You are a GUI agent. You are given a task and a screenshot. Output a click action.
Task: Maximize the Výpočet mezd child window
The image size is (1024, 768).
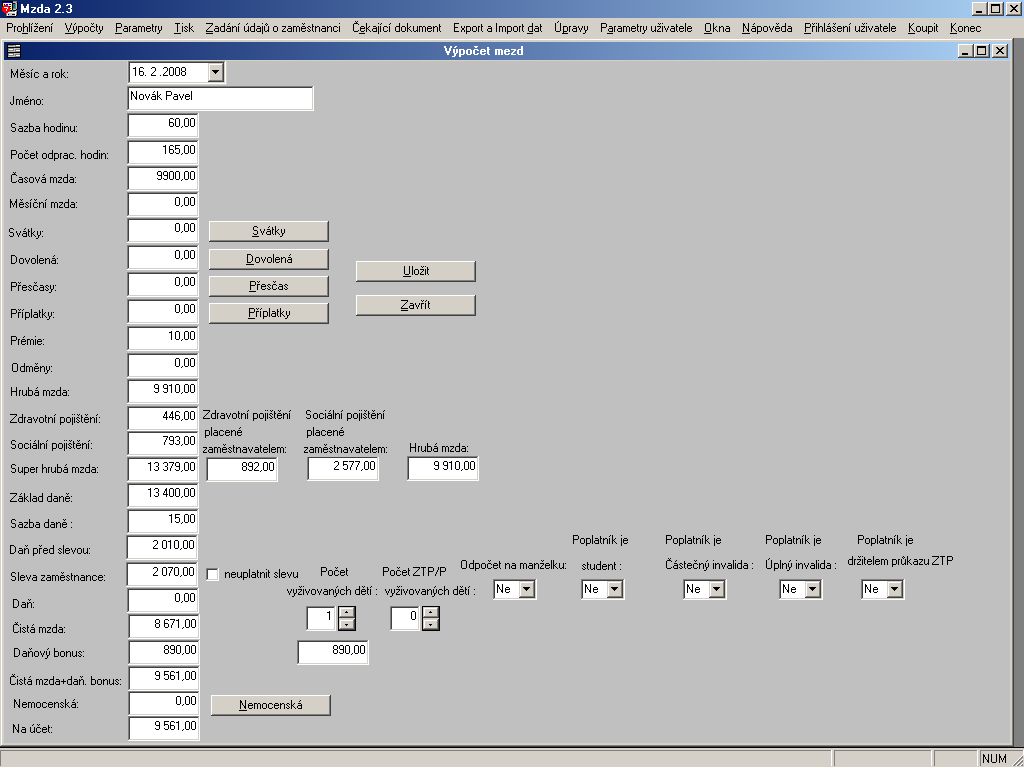tap(982, 51)
